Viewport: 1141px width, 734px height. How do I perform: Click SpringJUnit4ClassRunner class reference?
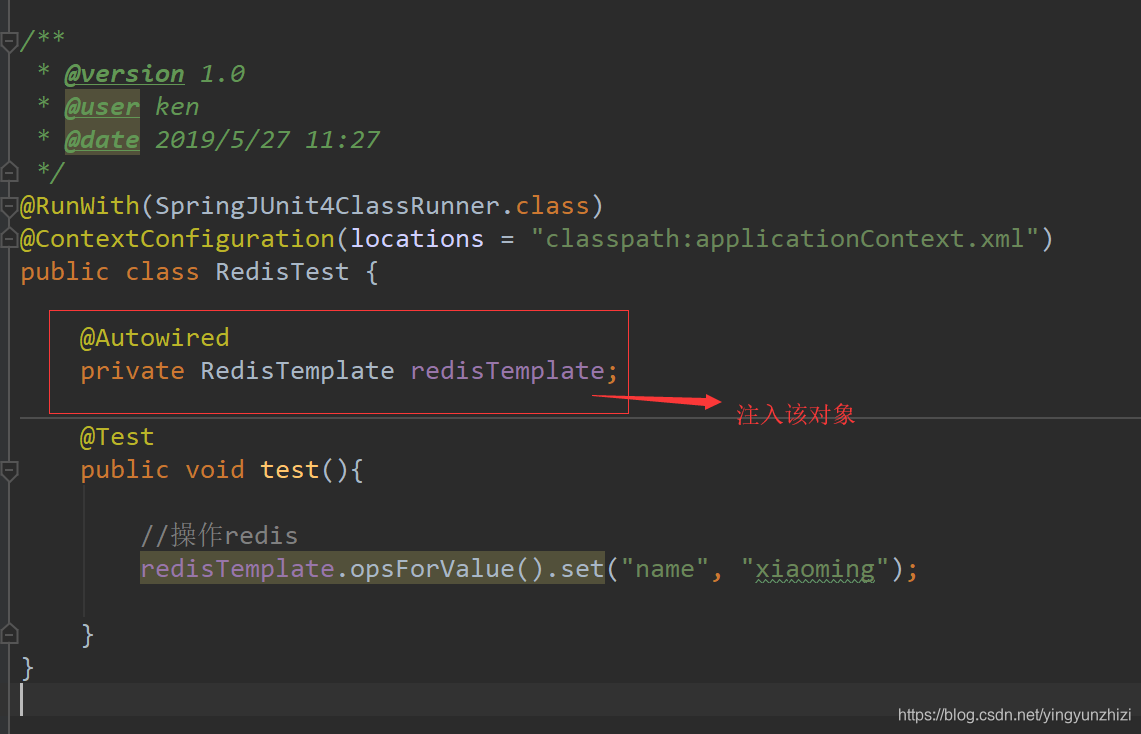[327, 206]
